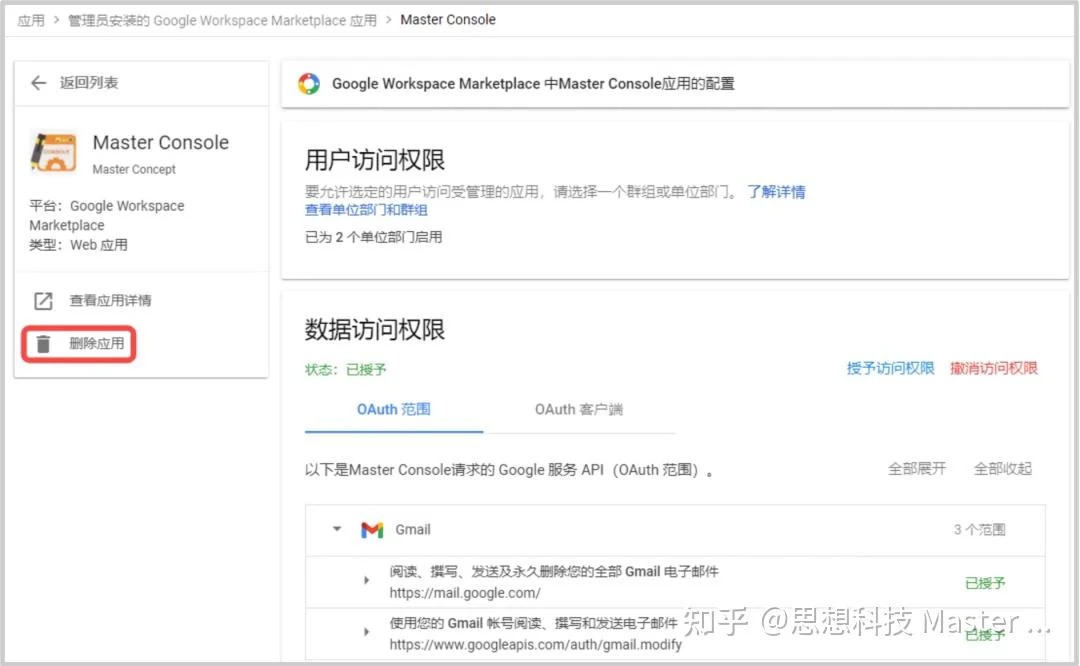
Task: Click the Master Console app logo
Action: click(54, 152)
